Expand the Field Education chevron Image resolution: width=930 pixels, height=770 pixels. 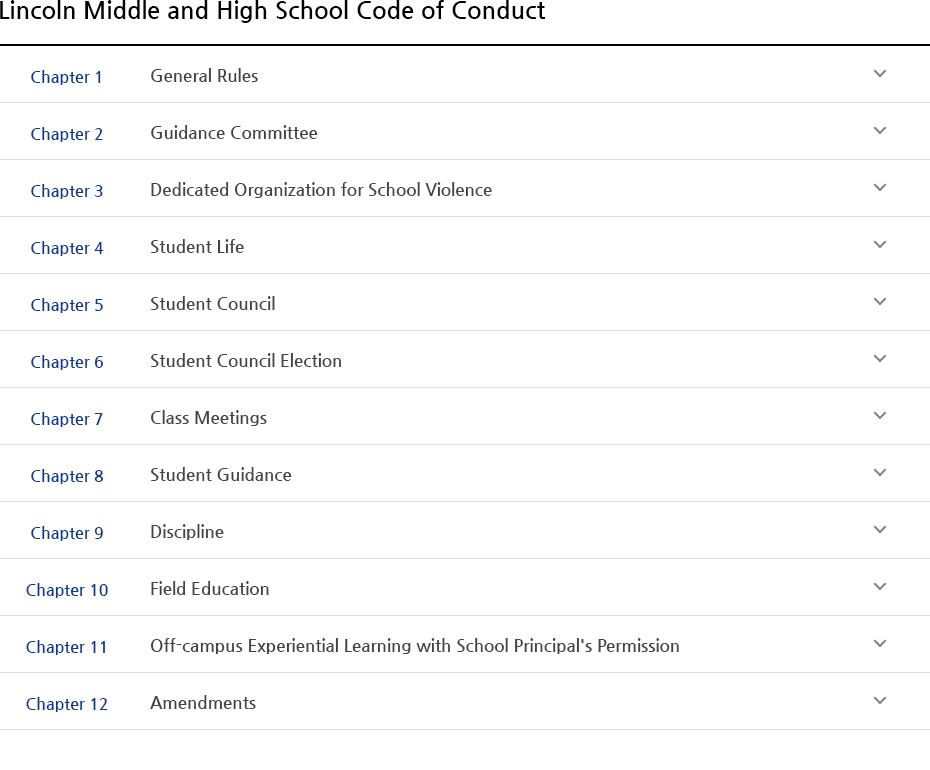pos(880,587)
